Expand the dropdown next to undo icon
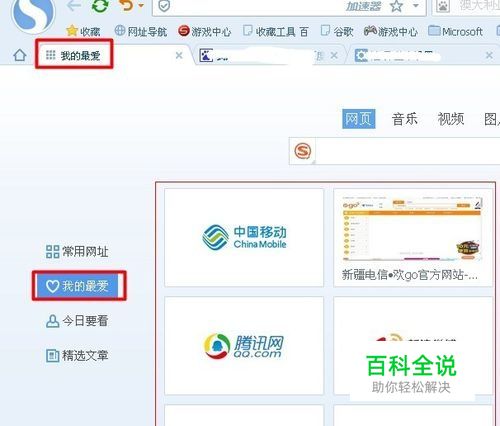This screenshot has height=426, width=500. coord(141,5)
